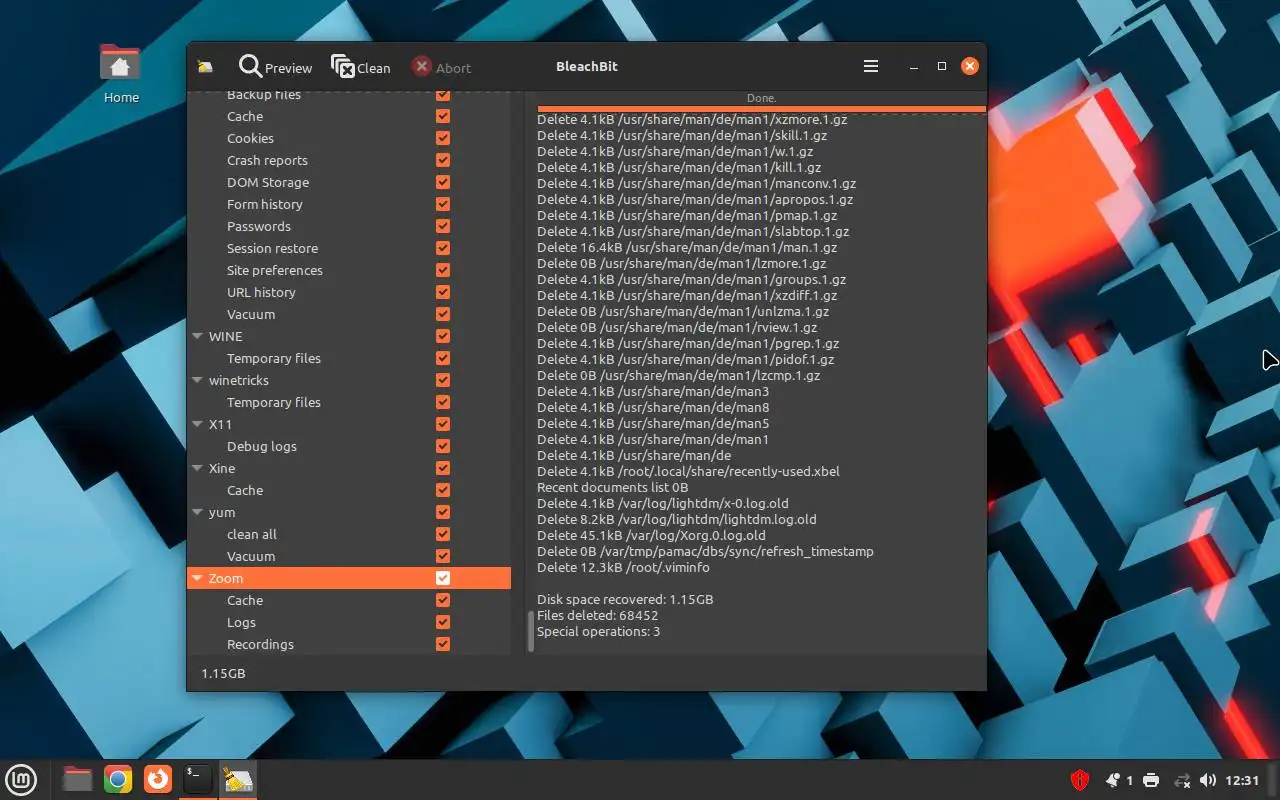The image size is (1280, 800).
Task: Open the BleachBit hamburger menu
Action: click(871, 66)
